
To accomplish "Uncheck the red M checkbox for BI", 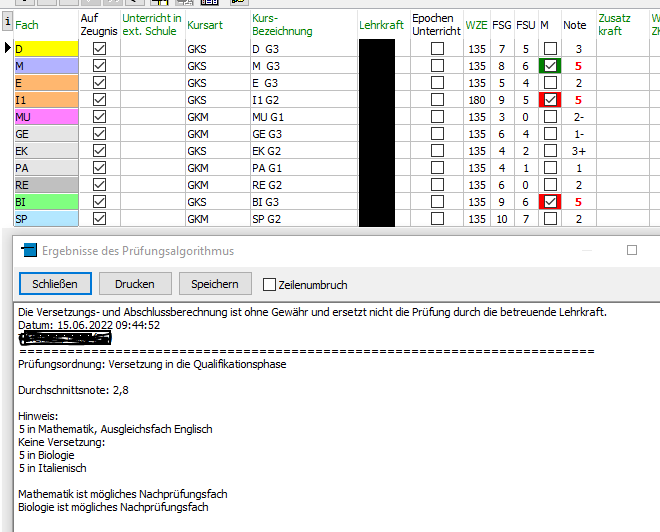I will pos(550,202).
